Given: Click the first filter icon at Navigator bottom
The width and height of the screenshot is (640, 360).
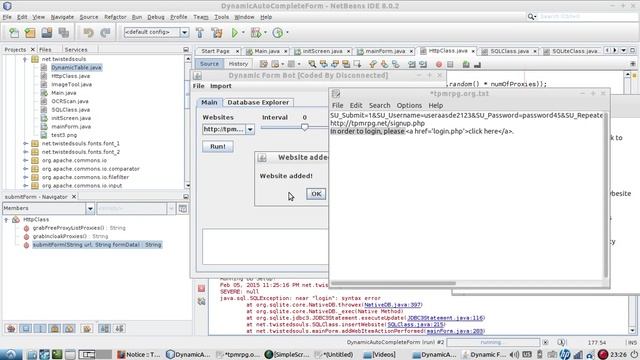Looking at the screenshot, I should pyautogui.click(x=11, y=328).
